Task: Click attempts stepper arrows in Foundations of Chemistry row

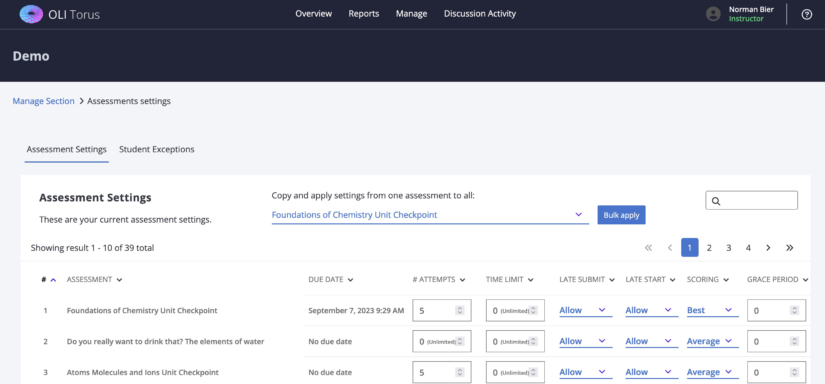Action: (460, 311)
